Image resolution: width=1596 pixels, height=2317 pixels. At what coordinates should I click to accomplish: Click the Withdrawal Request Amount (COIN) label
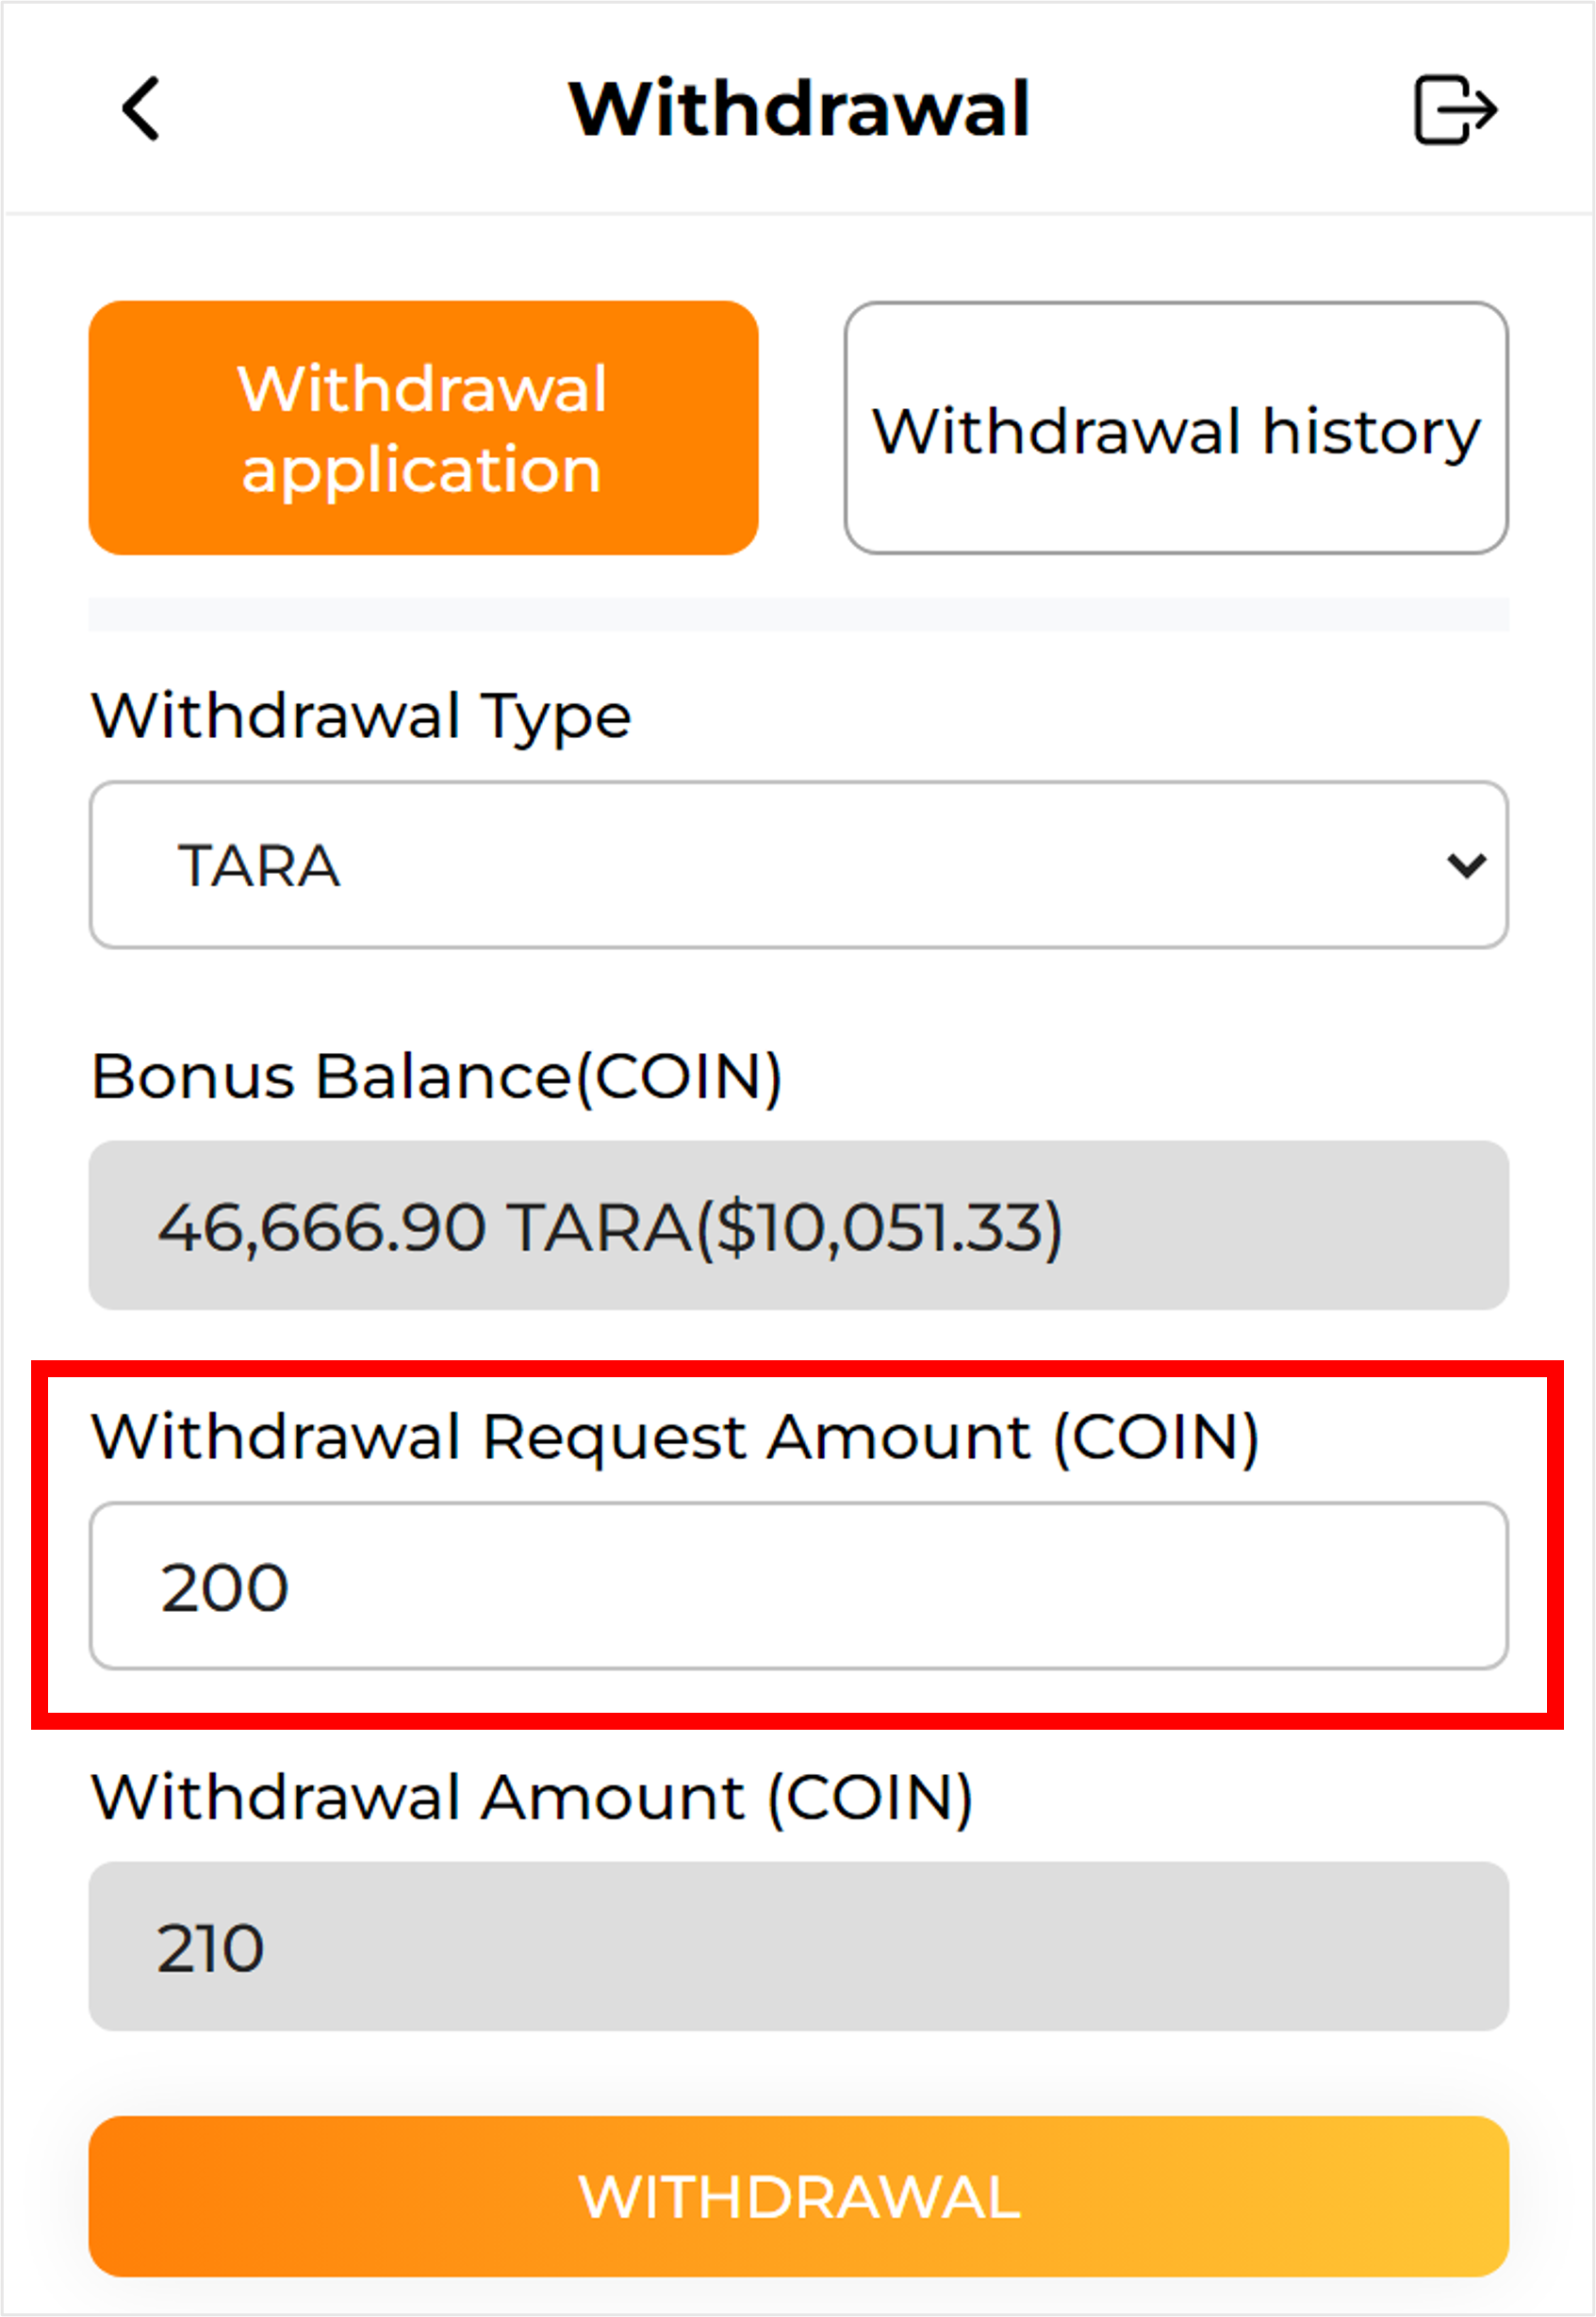[x=675, y=1437]
